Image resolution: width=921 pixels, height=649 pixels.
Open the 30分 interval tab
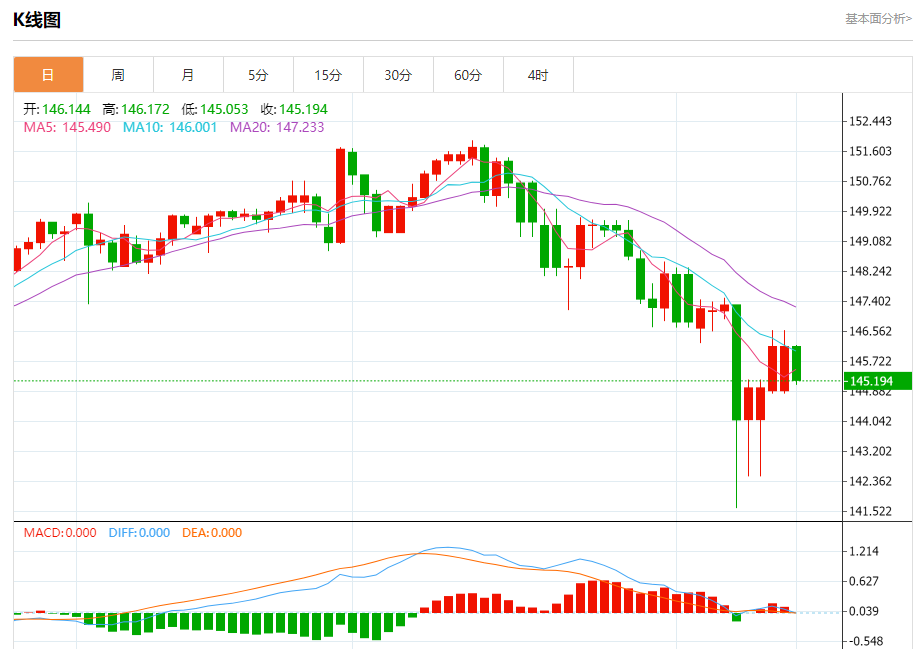pos(398,75)
